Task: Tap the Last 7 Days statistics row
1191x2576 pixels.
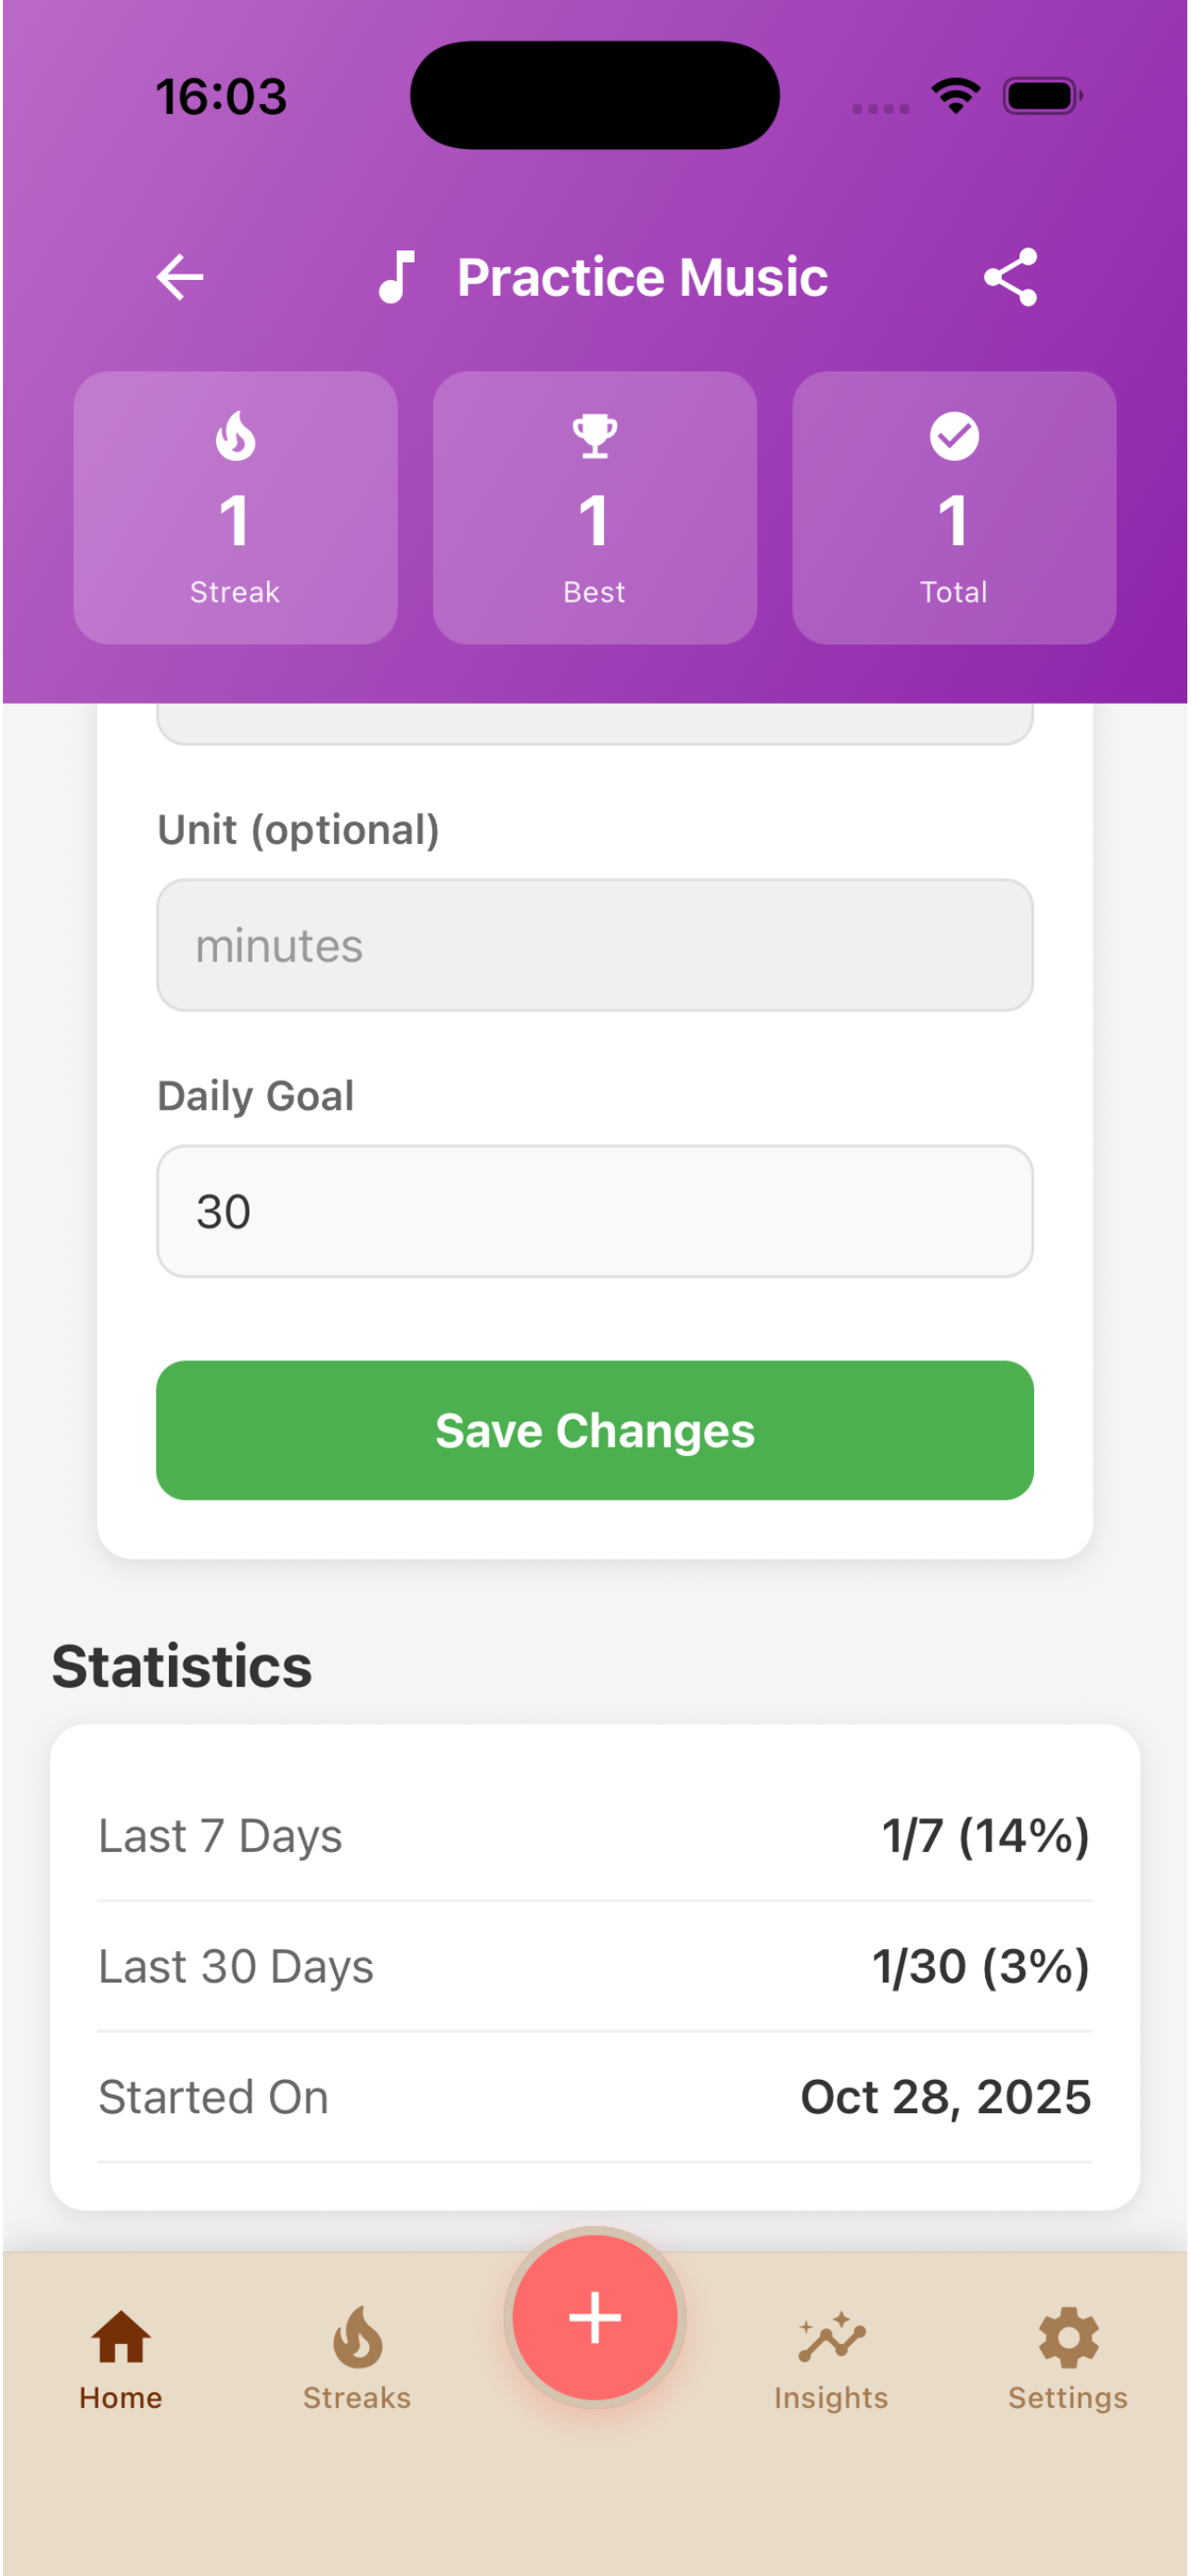Action: pos(594,1835)
